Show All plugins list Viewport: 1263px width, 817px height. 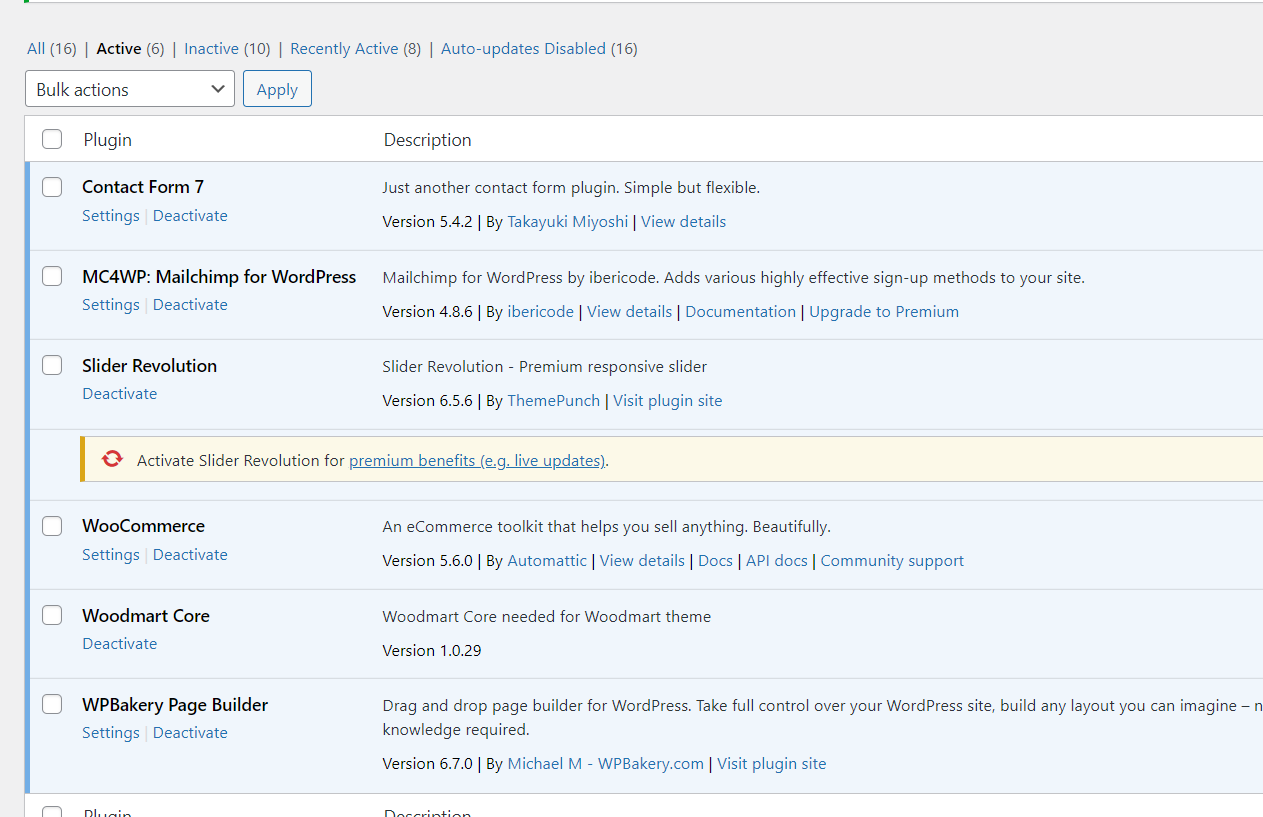pos(36,49)
